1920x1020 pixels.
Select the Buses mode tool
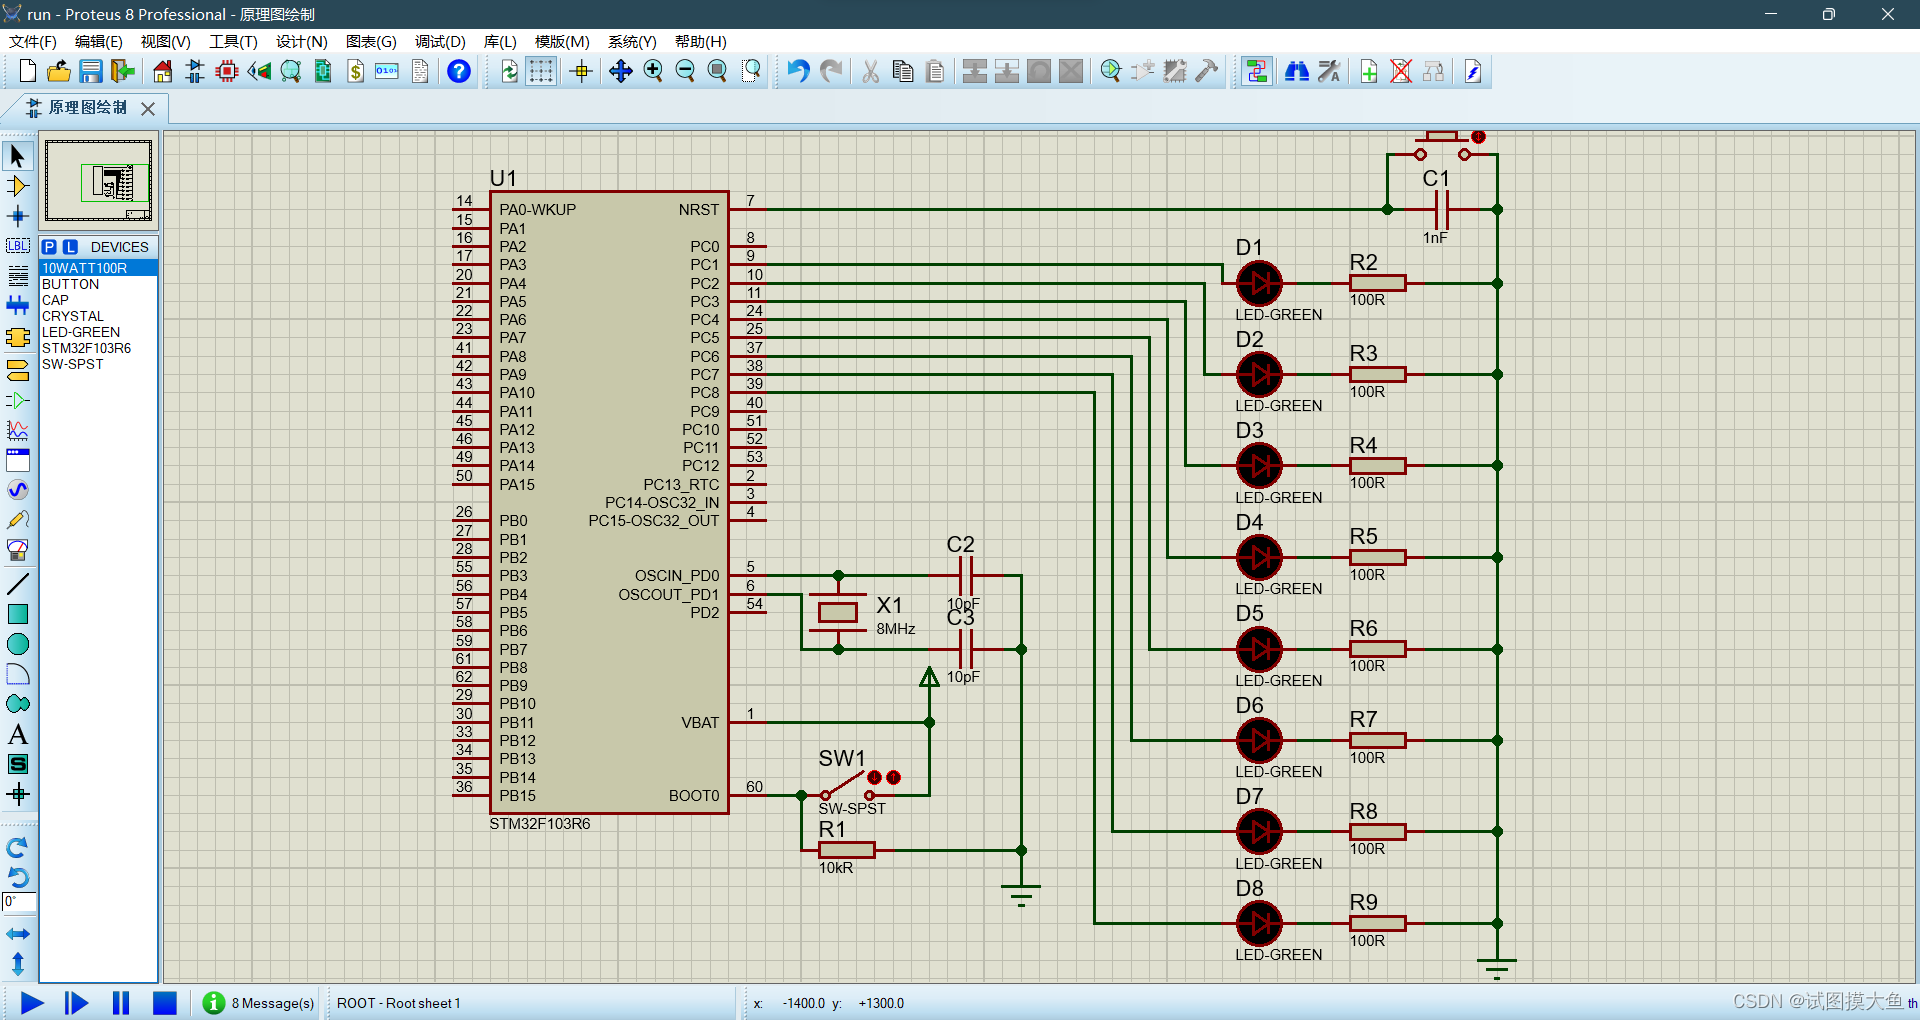(x=18, y=305)
